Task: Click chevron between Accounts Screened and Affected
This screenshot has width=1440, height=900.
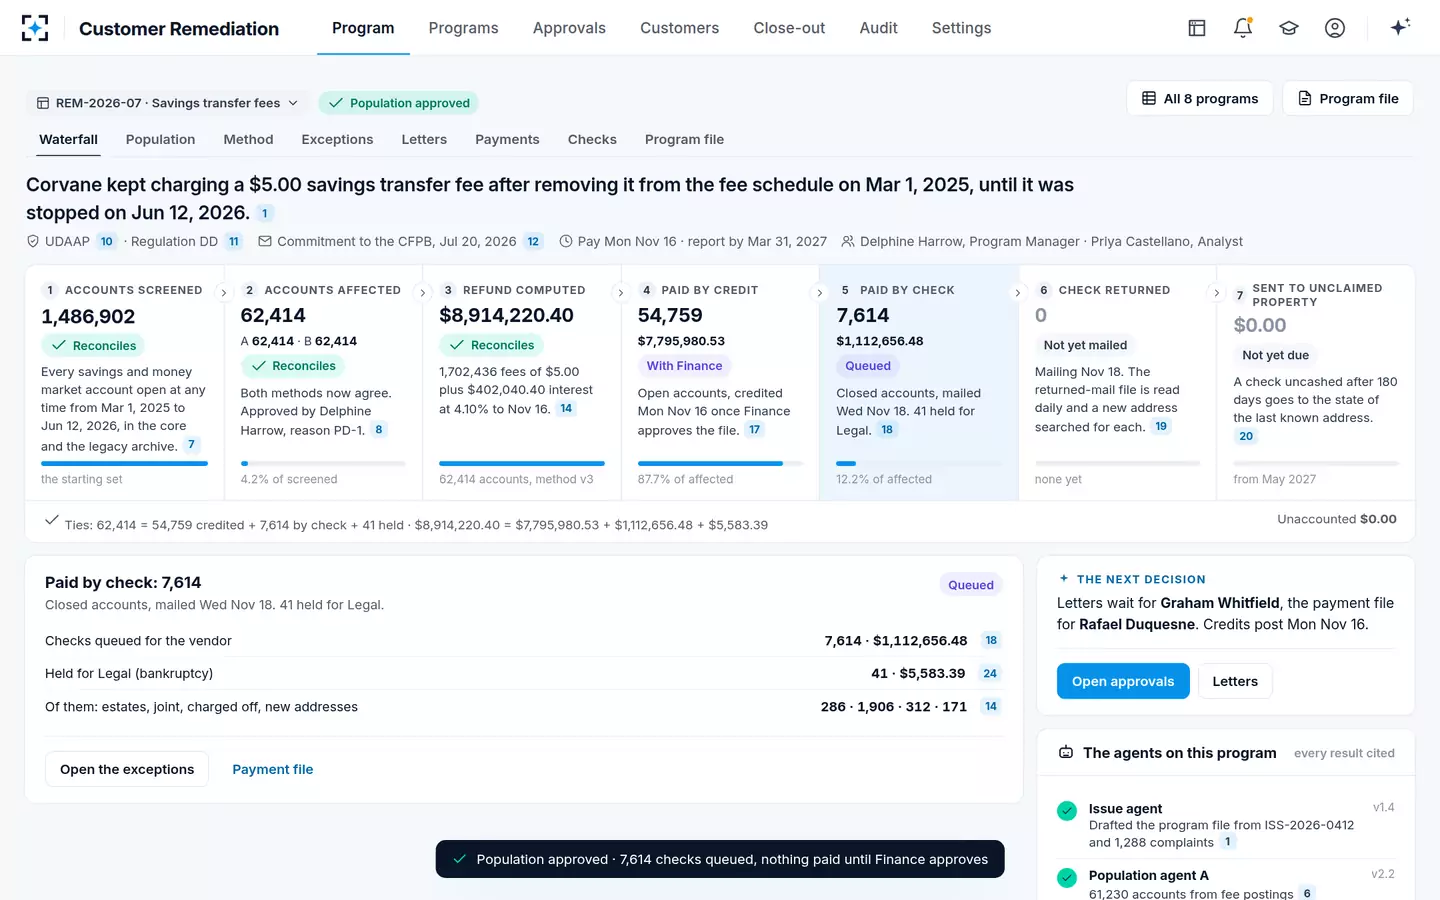Action: click(x=224, y=293)
